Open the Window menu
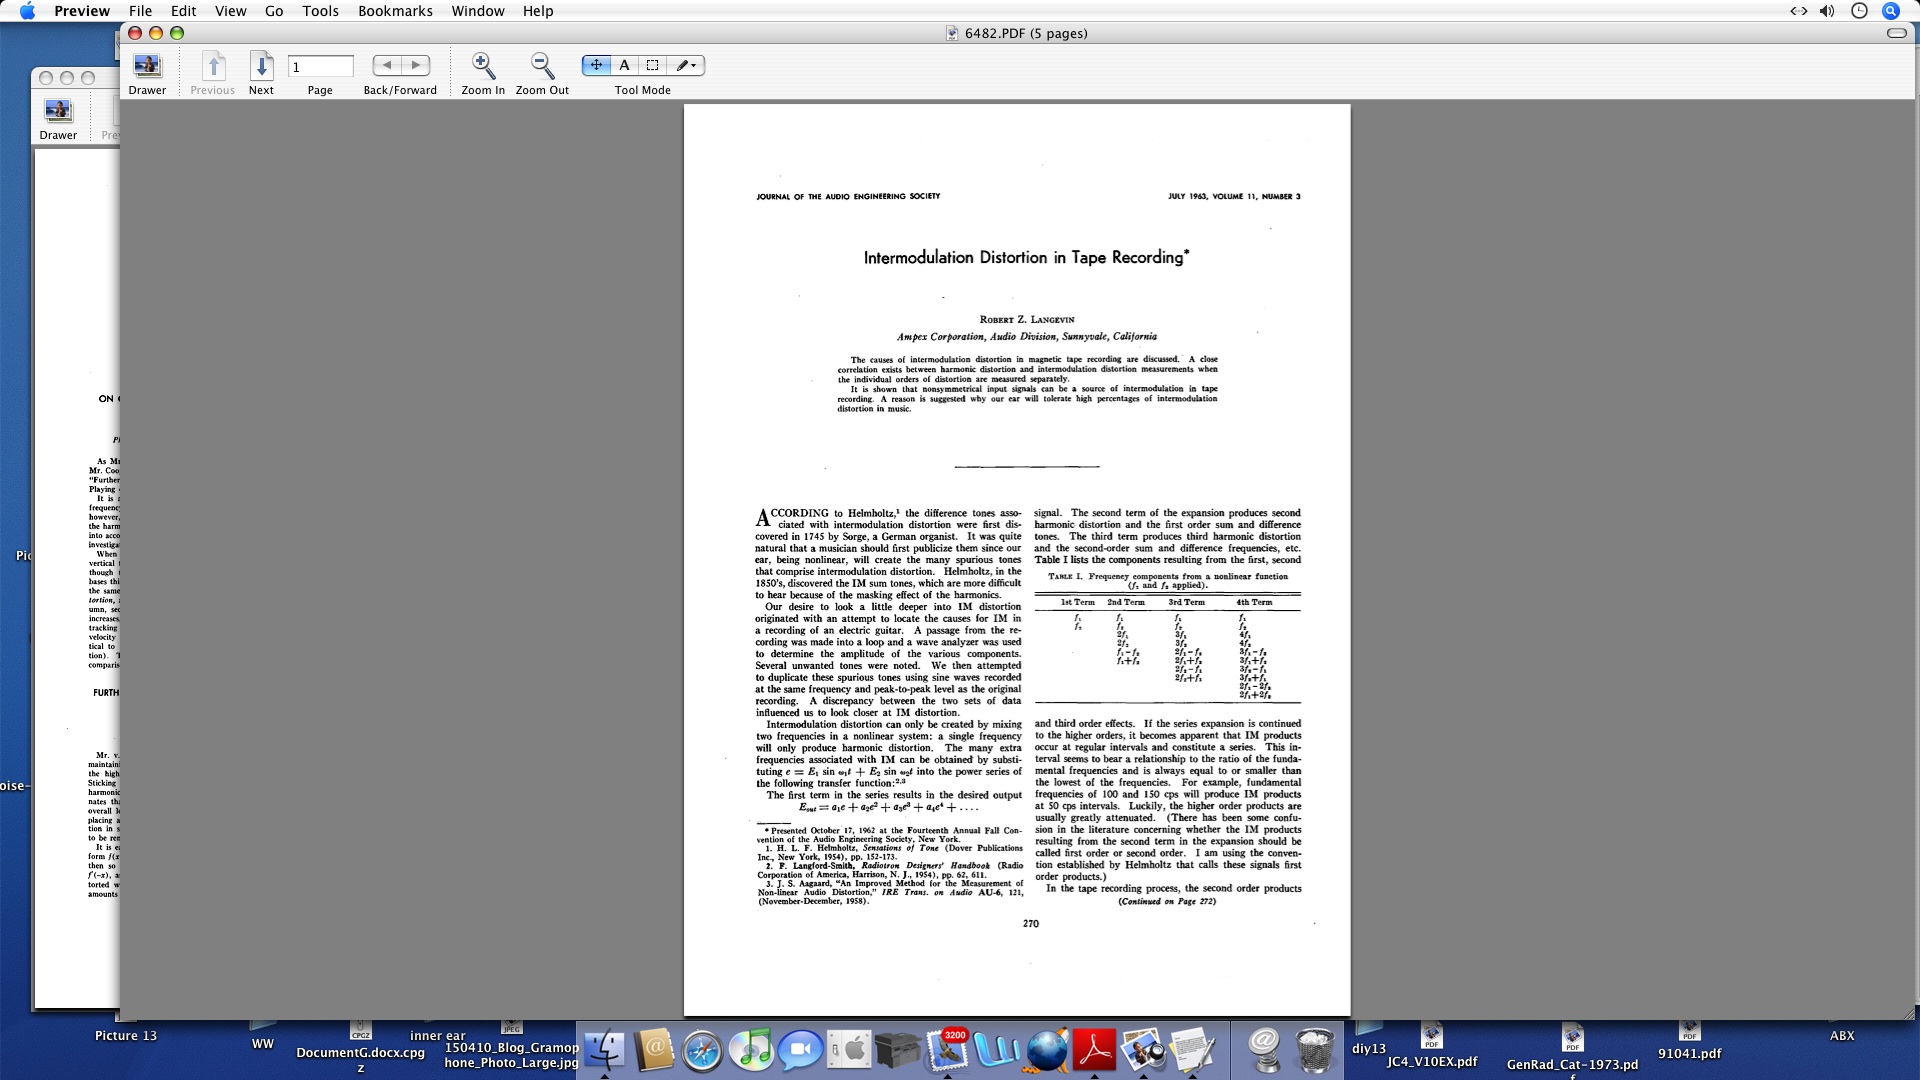1920x1080 pixels. 478,11
